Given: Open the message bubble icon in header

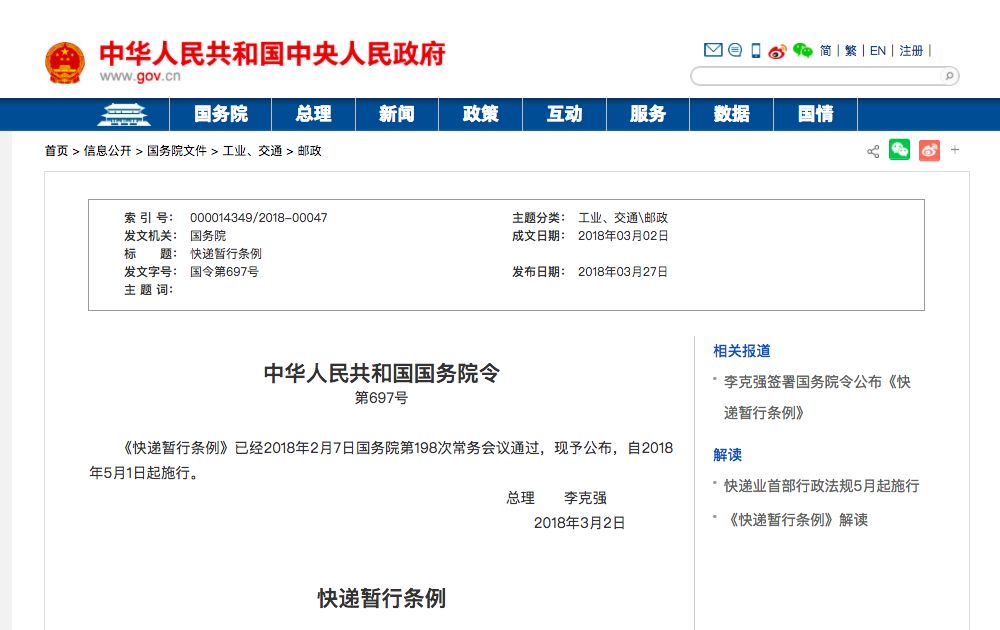Looking at the screenshot, I should (x=735, y=50).
